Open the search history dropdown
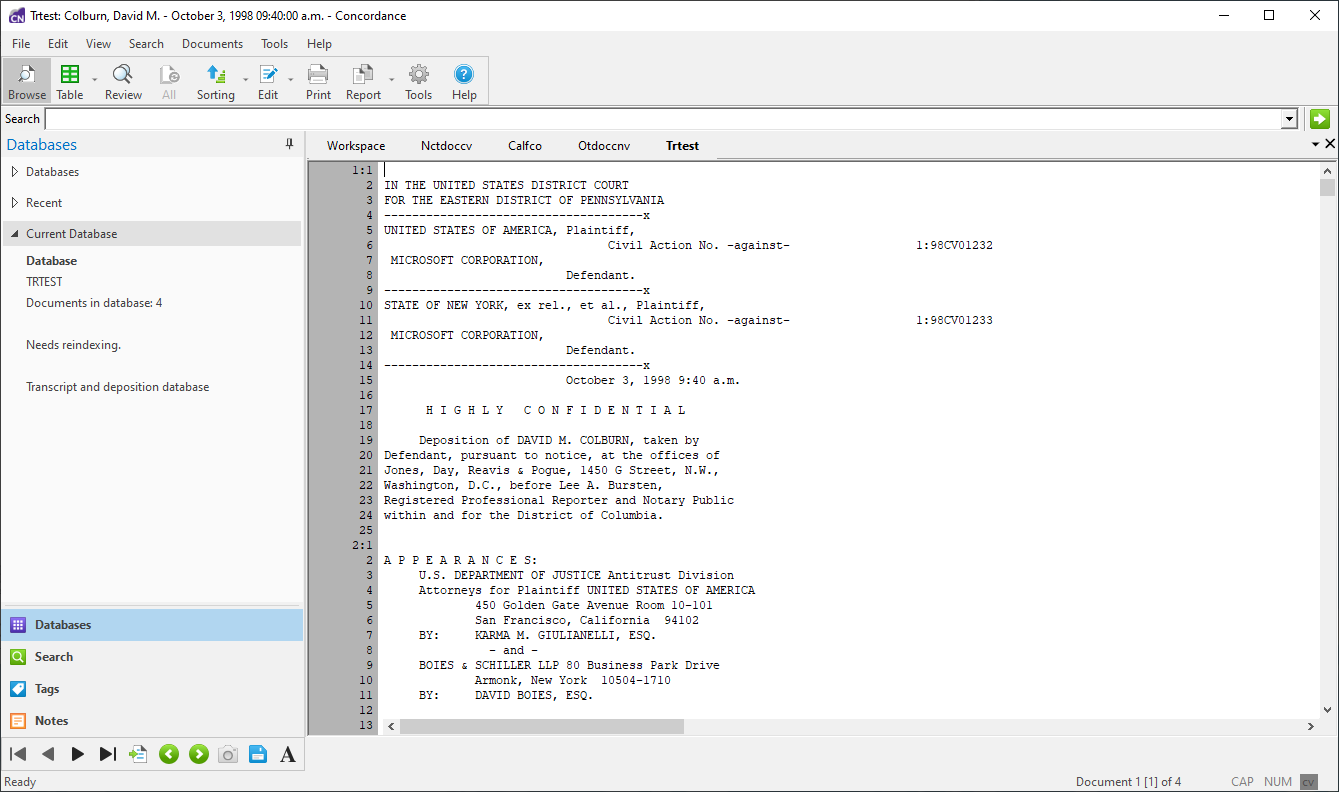The height and width of the screenshot is (792, 1339). pyautogui.click(x=1289, y=119)
